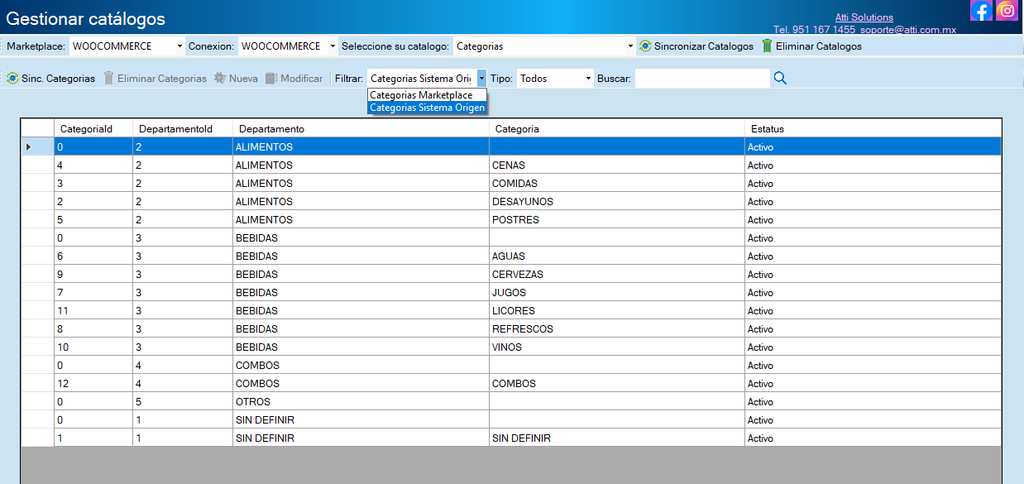Click the REFRESCOS category cell
The height and width of the screenshot is (484, 1024).
coord(616,329)
